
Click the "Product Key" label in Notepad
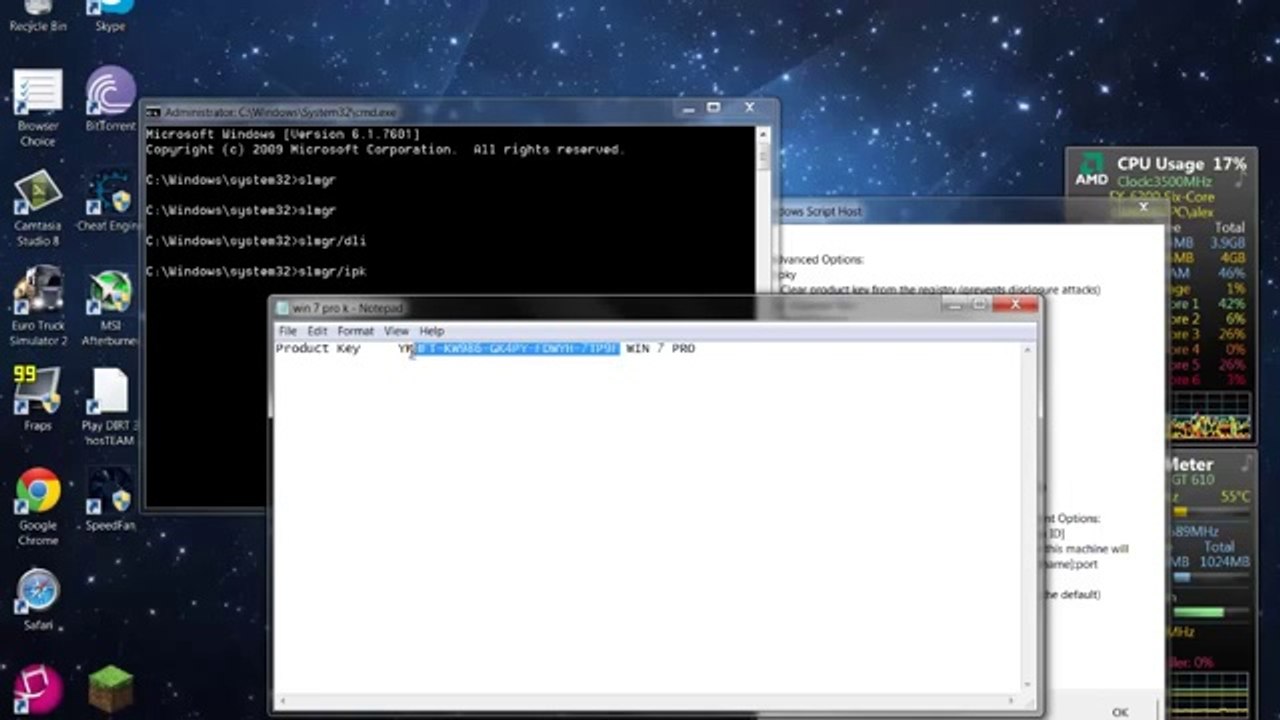(318, 348)
